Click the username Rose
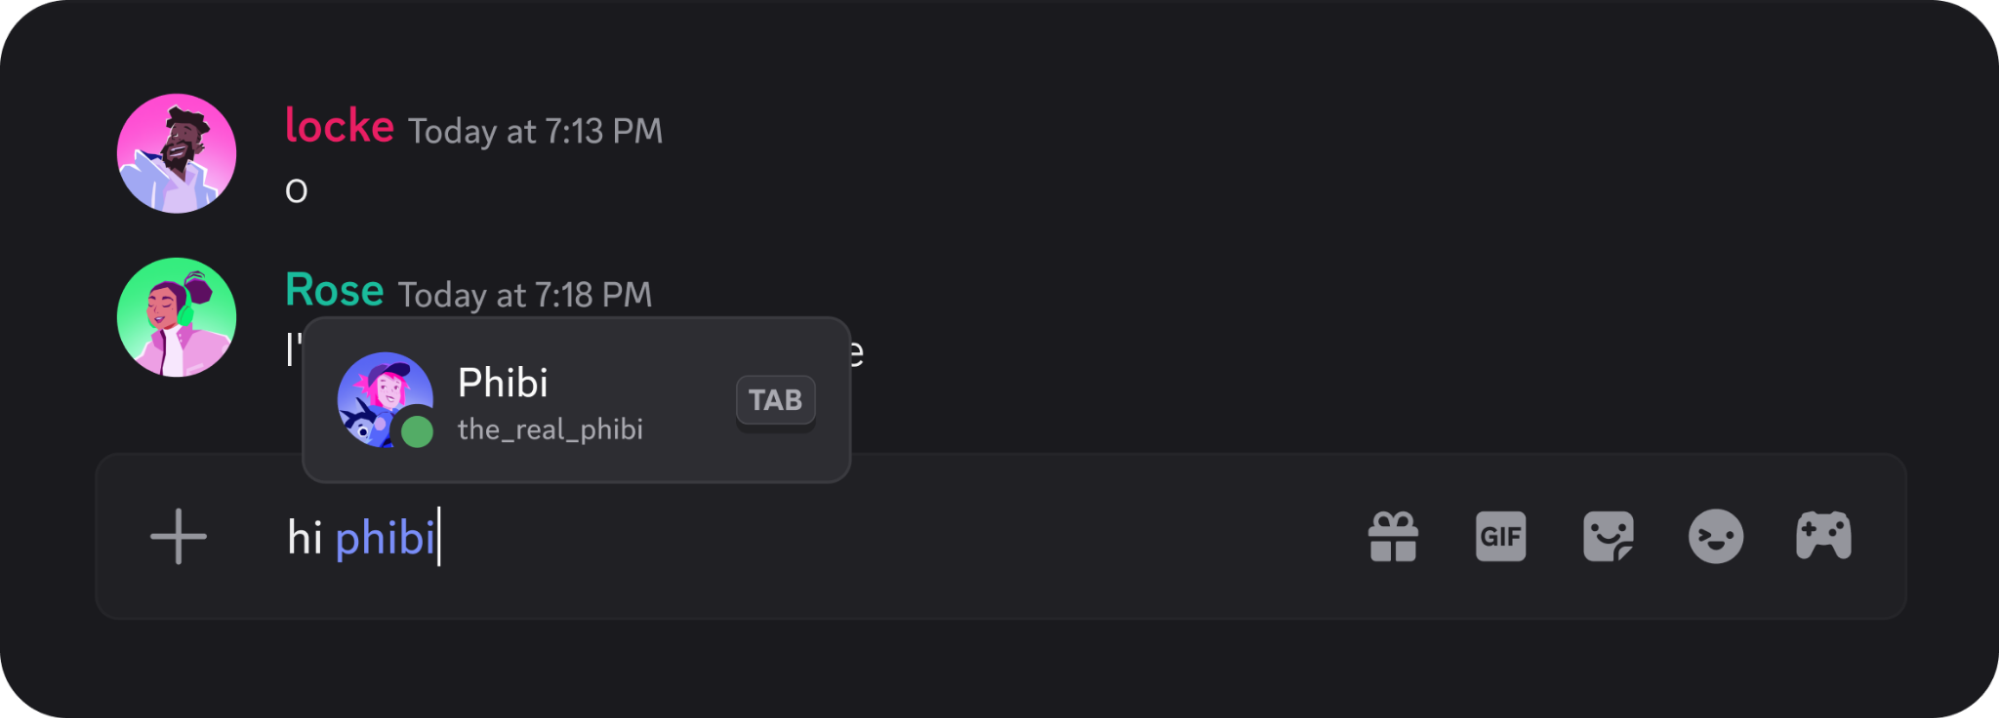This screenshot has width=1999, height=719. coord(333,291)
